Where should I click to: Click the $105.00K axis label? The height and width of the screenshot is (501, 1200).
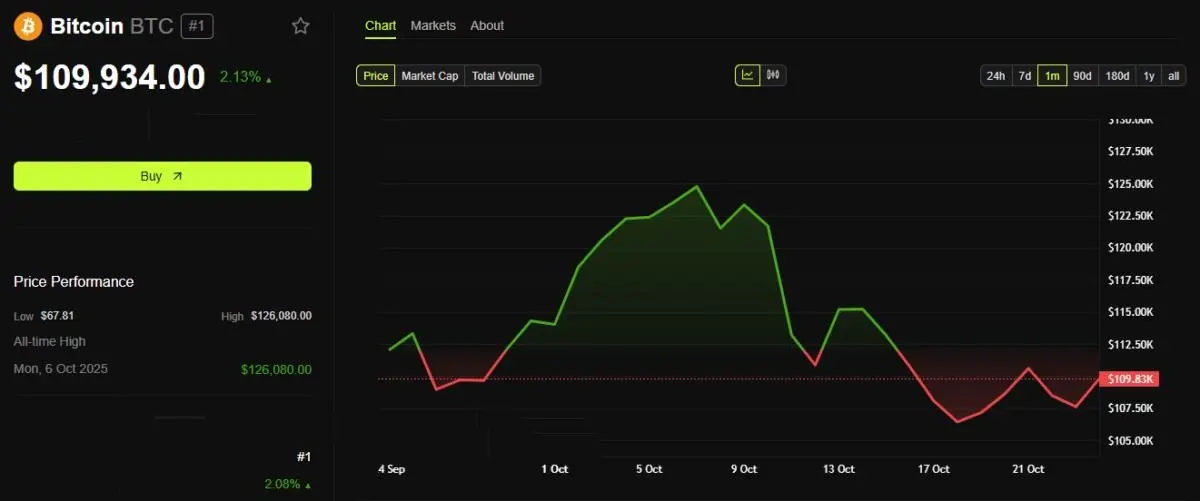point(1131,441)
